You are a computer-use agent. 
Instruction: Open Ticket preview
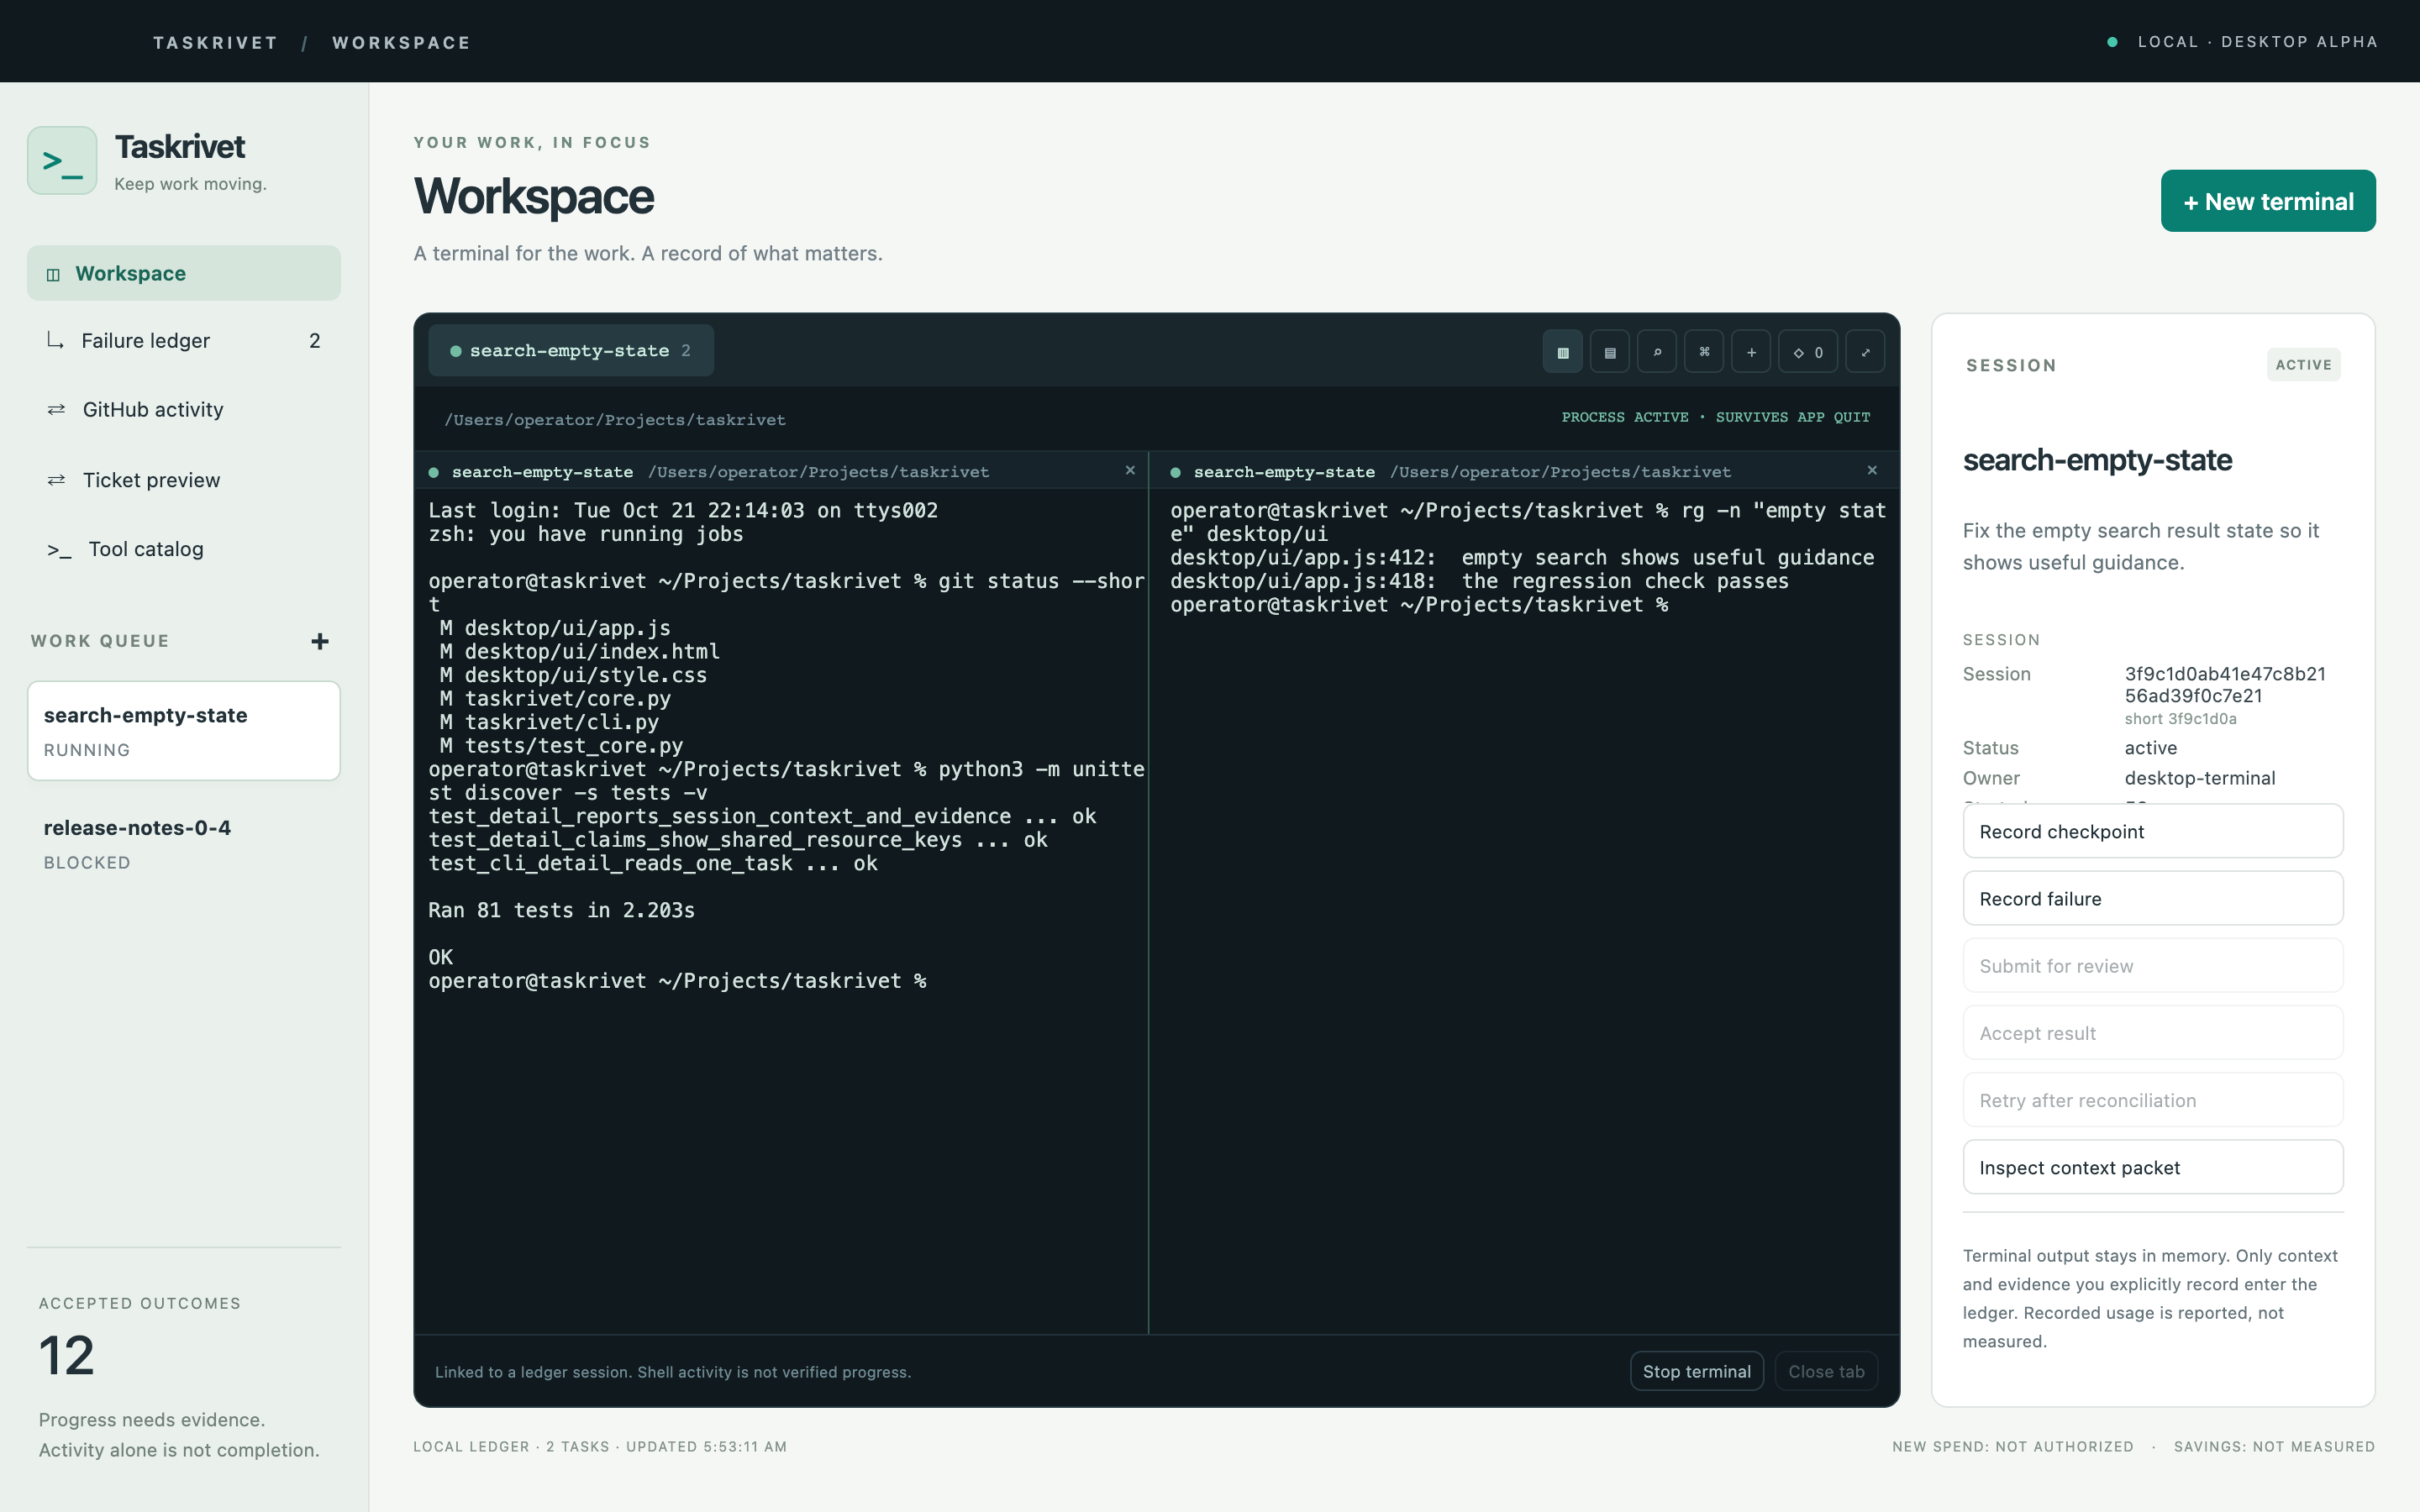(184, 480)
